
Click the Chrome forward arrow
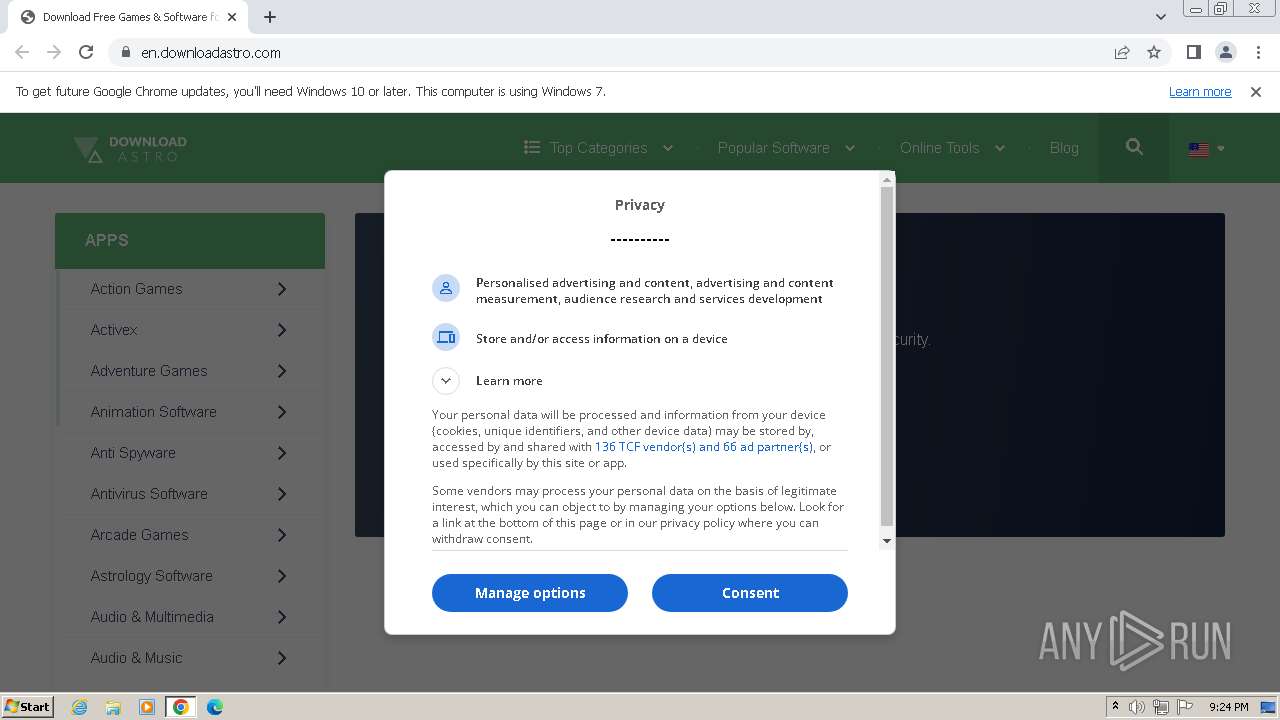click(54, 52)
